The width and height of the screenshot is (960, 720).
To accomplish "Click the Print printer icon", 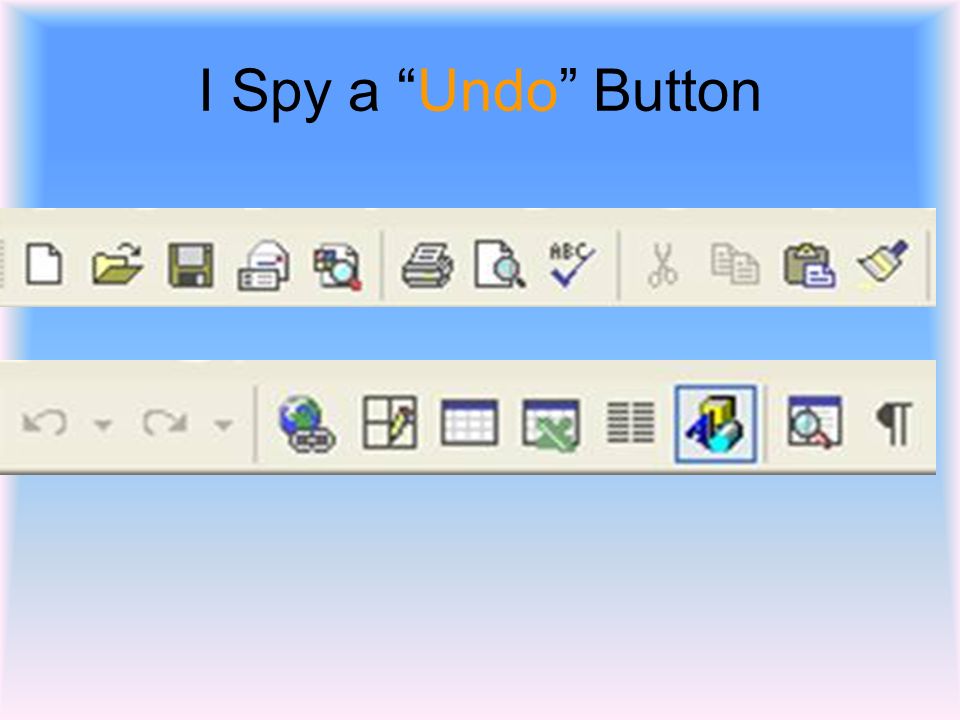I will click(x=427, y=265).
